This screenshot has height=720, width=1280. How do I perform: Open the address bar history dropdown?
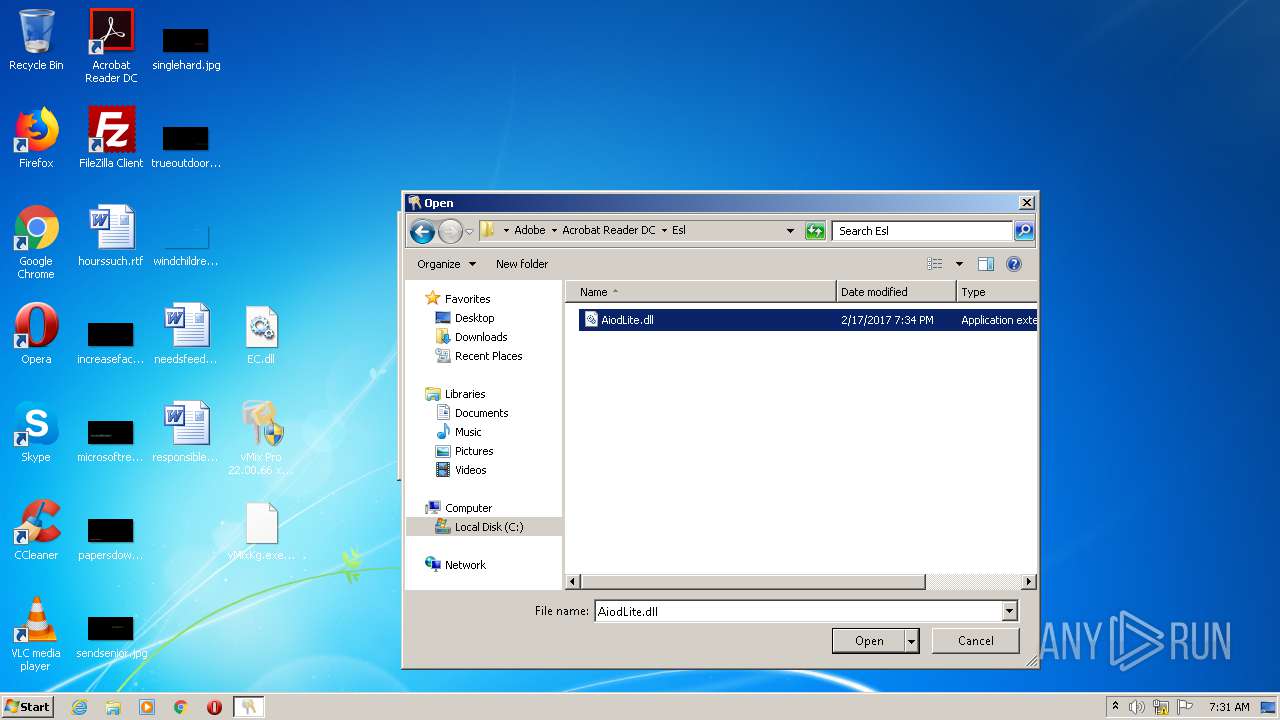(790, 231)
